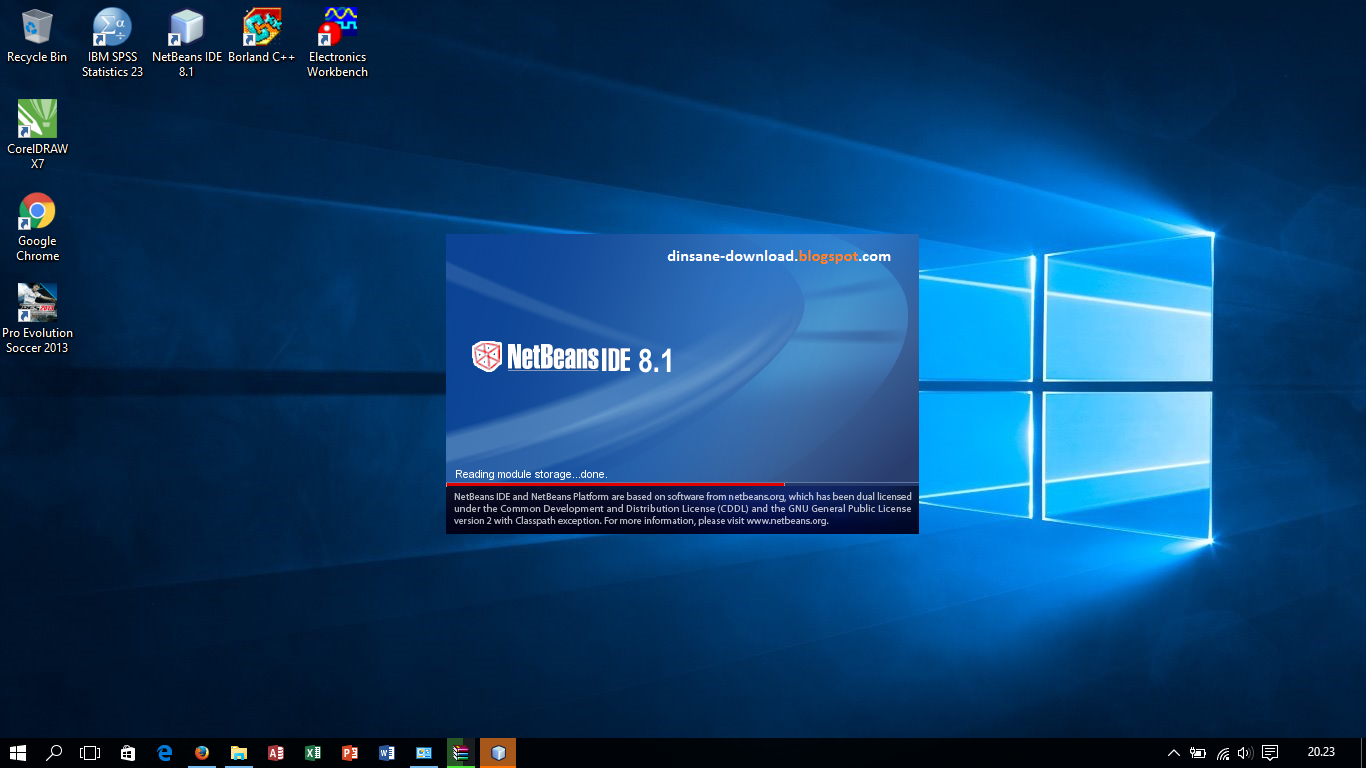Viewport: 1366px width, 768px height.
Task: Show hidden system tray icons
Action: [x=1174, y=753]
